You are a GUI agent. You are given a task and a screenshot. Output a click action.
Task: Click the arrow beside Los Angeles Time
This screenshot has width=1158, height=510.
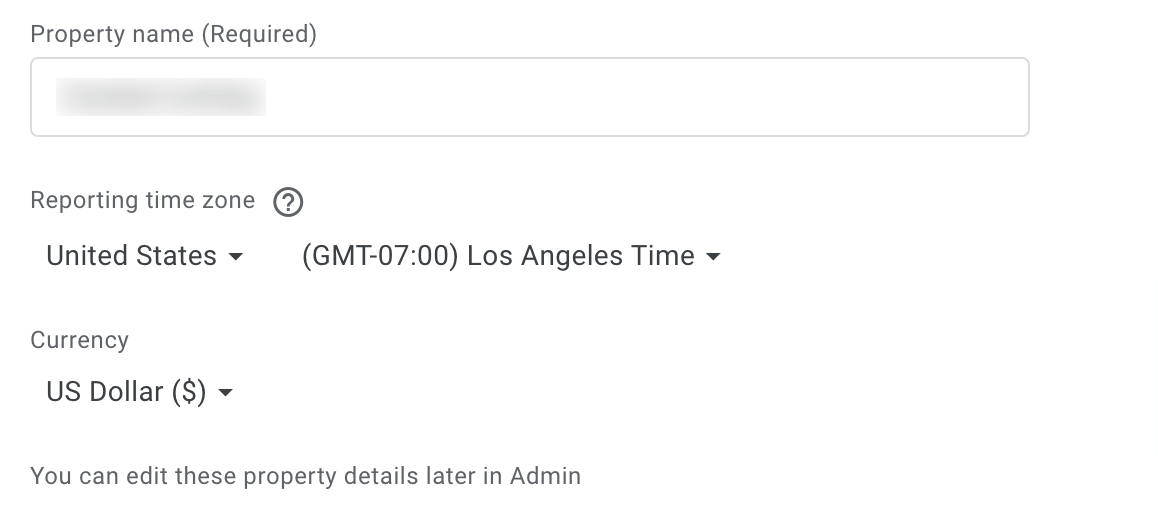[713, 257]
